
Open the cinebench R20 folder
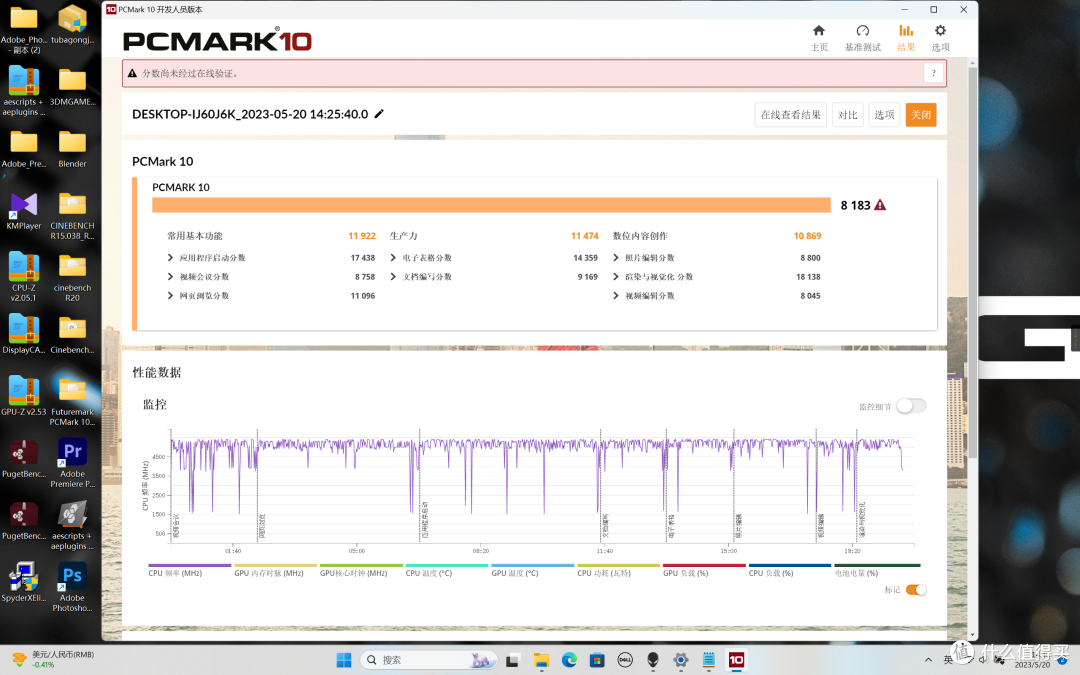pos(72,277)
